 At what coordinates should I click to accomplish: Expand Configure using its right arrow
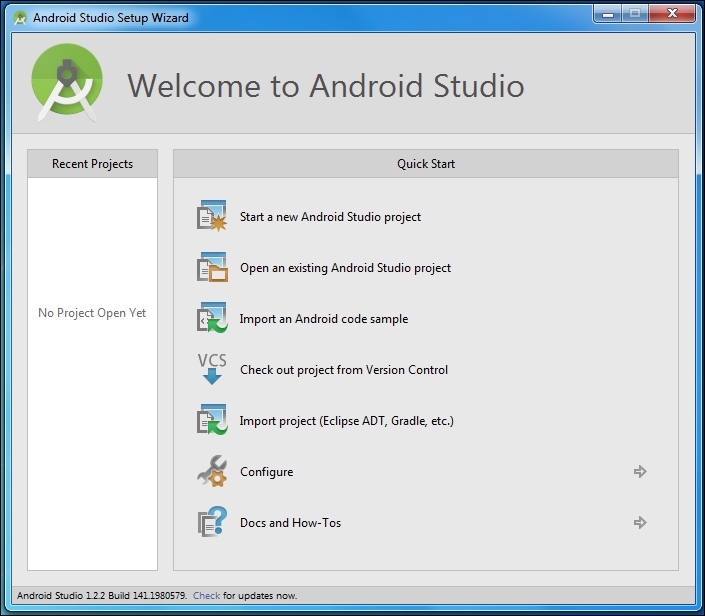click(x=640, y=471)
